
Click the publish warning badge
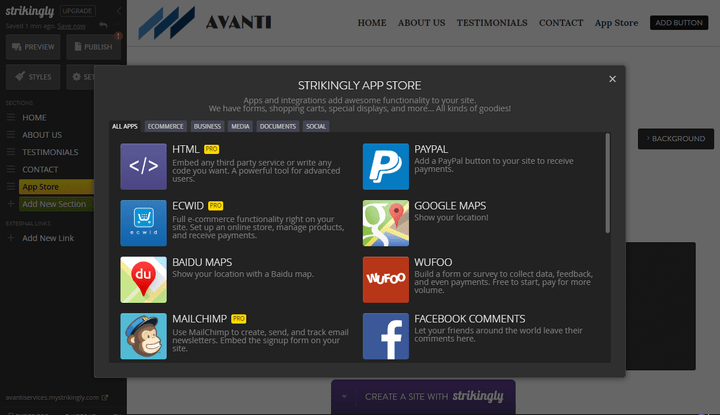[118, 35]
